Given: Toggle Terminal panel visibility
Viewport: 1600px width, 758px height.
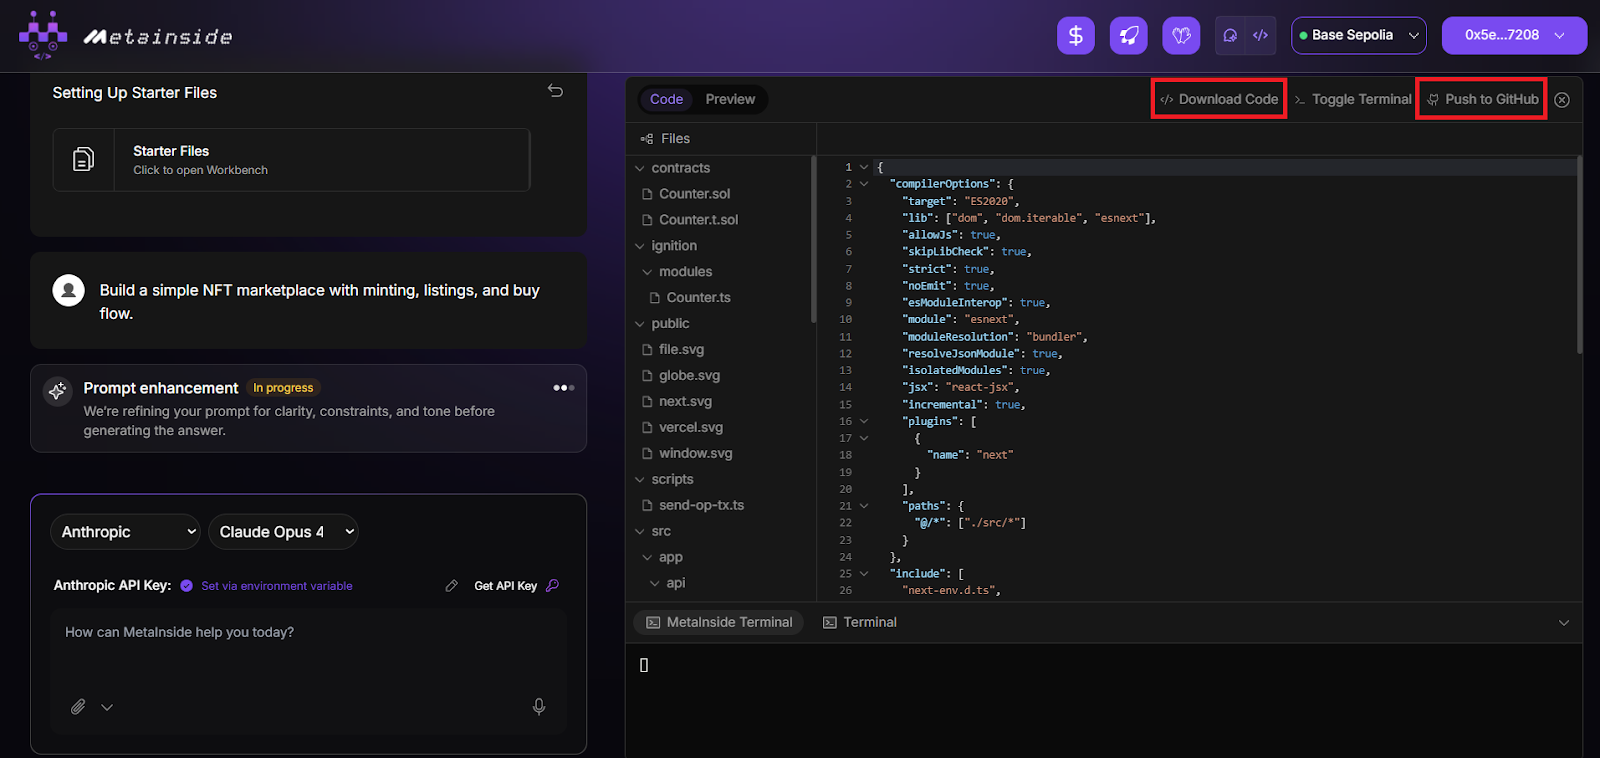Looking at the screenshot, I should point(1352,99).
